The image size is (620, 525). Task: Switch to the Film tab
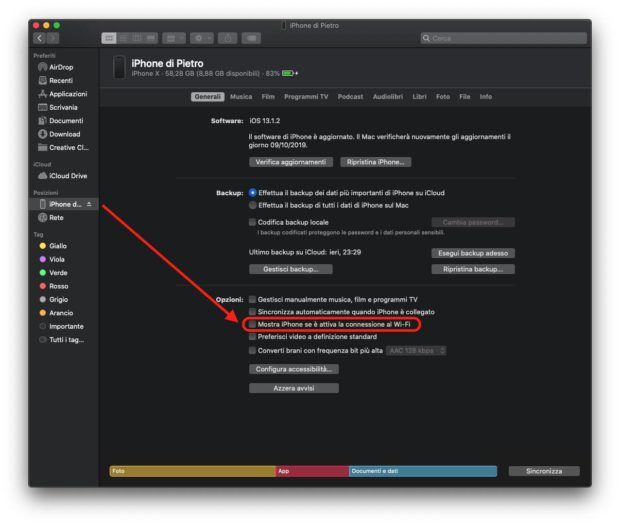tap(268, 97)
